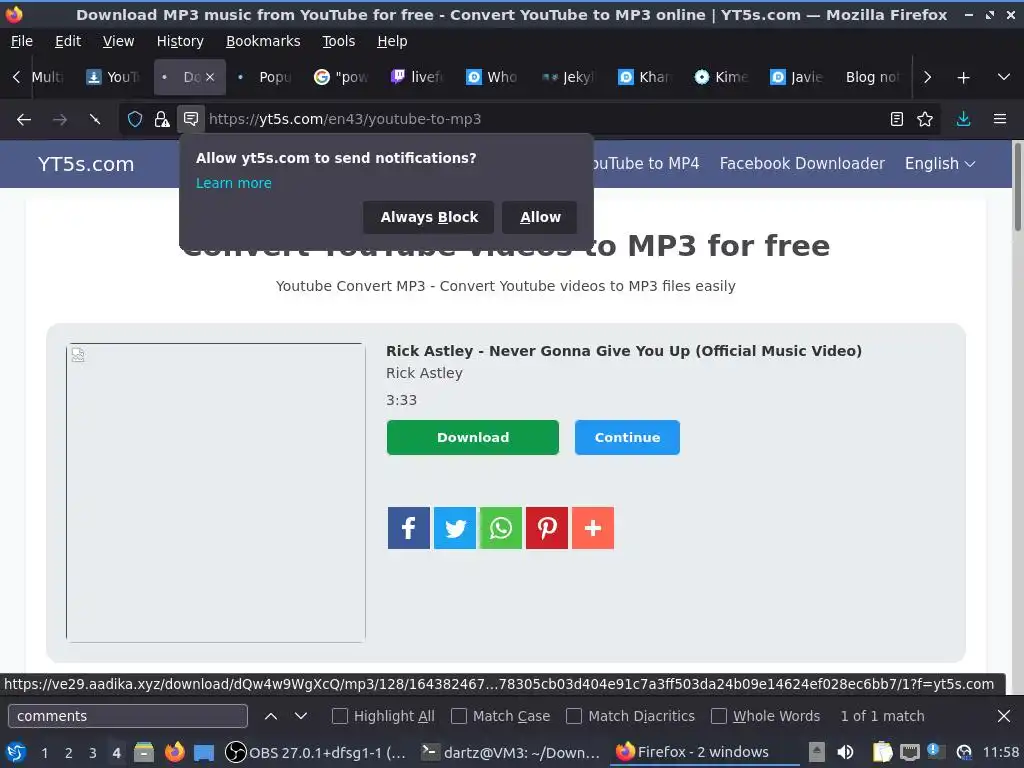The height and width of the screenshot is (768, 1024).
Task: Open the system start menu icon
Action: coord(16,752)
